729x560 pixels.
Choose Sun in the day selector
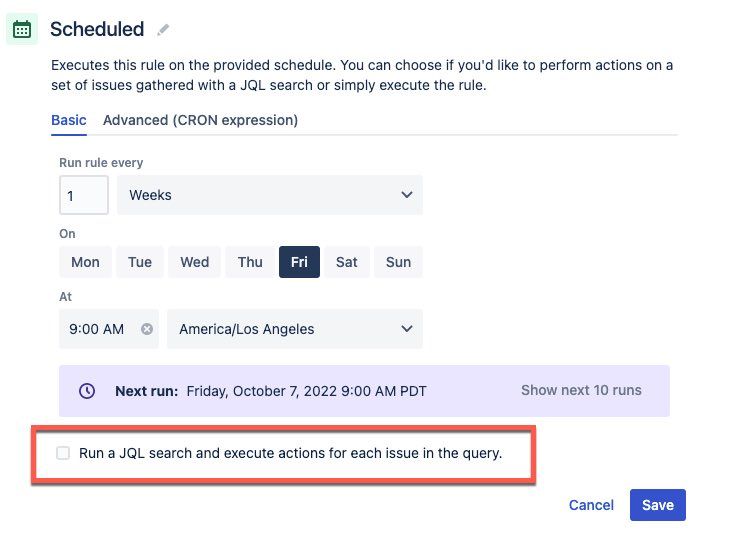point(398,262)
